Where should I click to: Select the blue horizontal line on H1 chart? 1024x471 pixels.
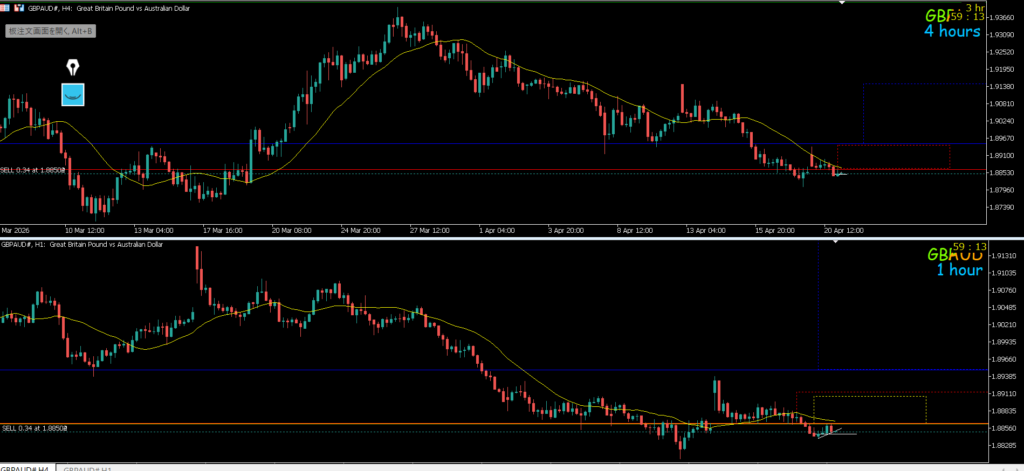click(x=400, y=370)
